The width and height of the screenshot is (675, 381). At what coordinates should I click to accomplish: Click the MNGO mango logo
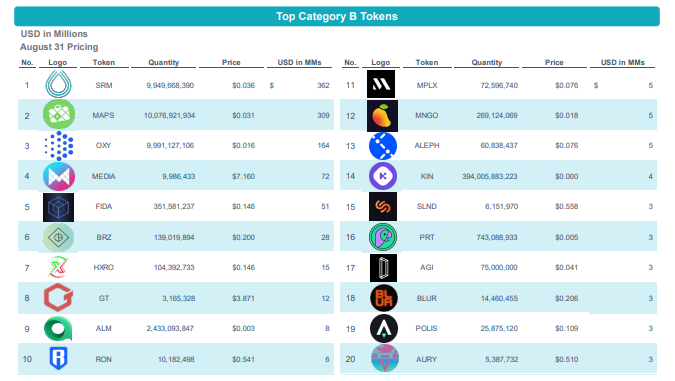click(382, 116)
